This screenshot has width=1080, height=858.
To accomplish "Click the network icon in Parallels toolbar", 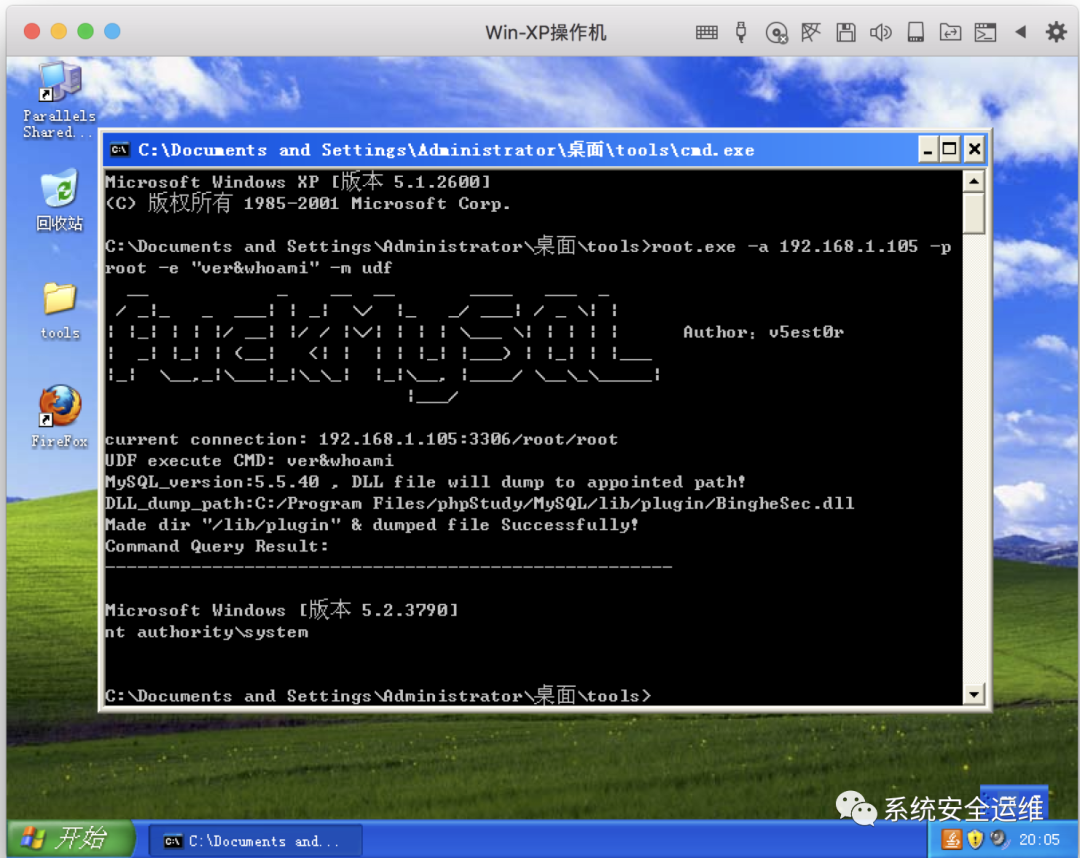I will click(x=811, y=32).
